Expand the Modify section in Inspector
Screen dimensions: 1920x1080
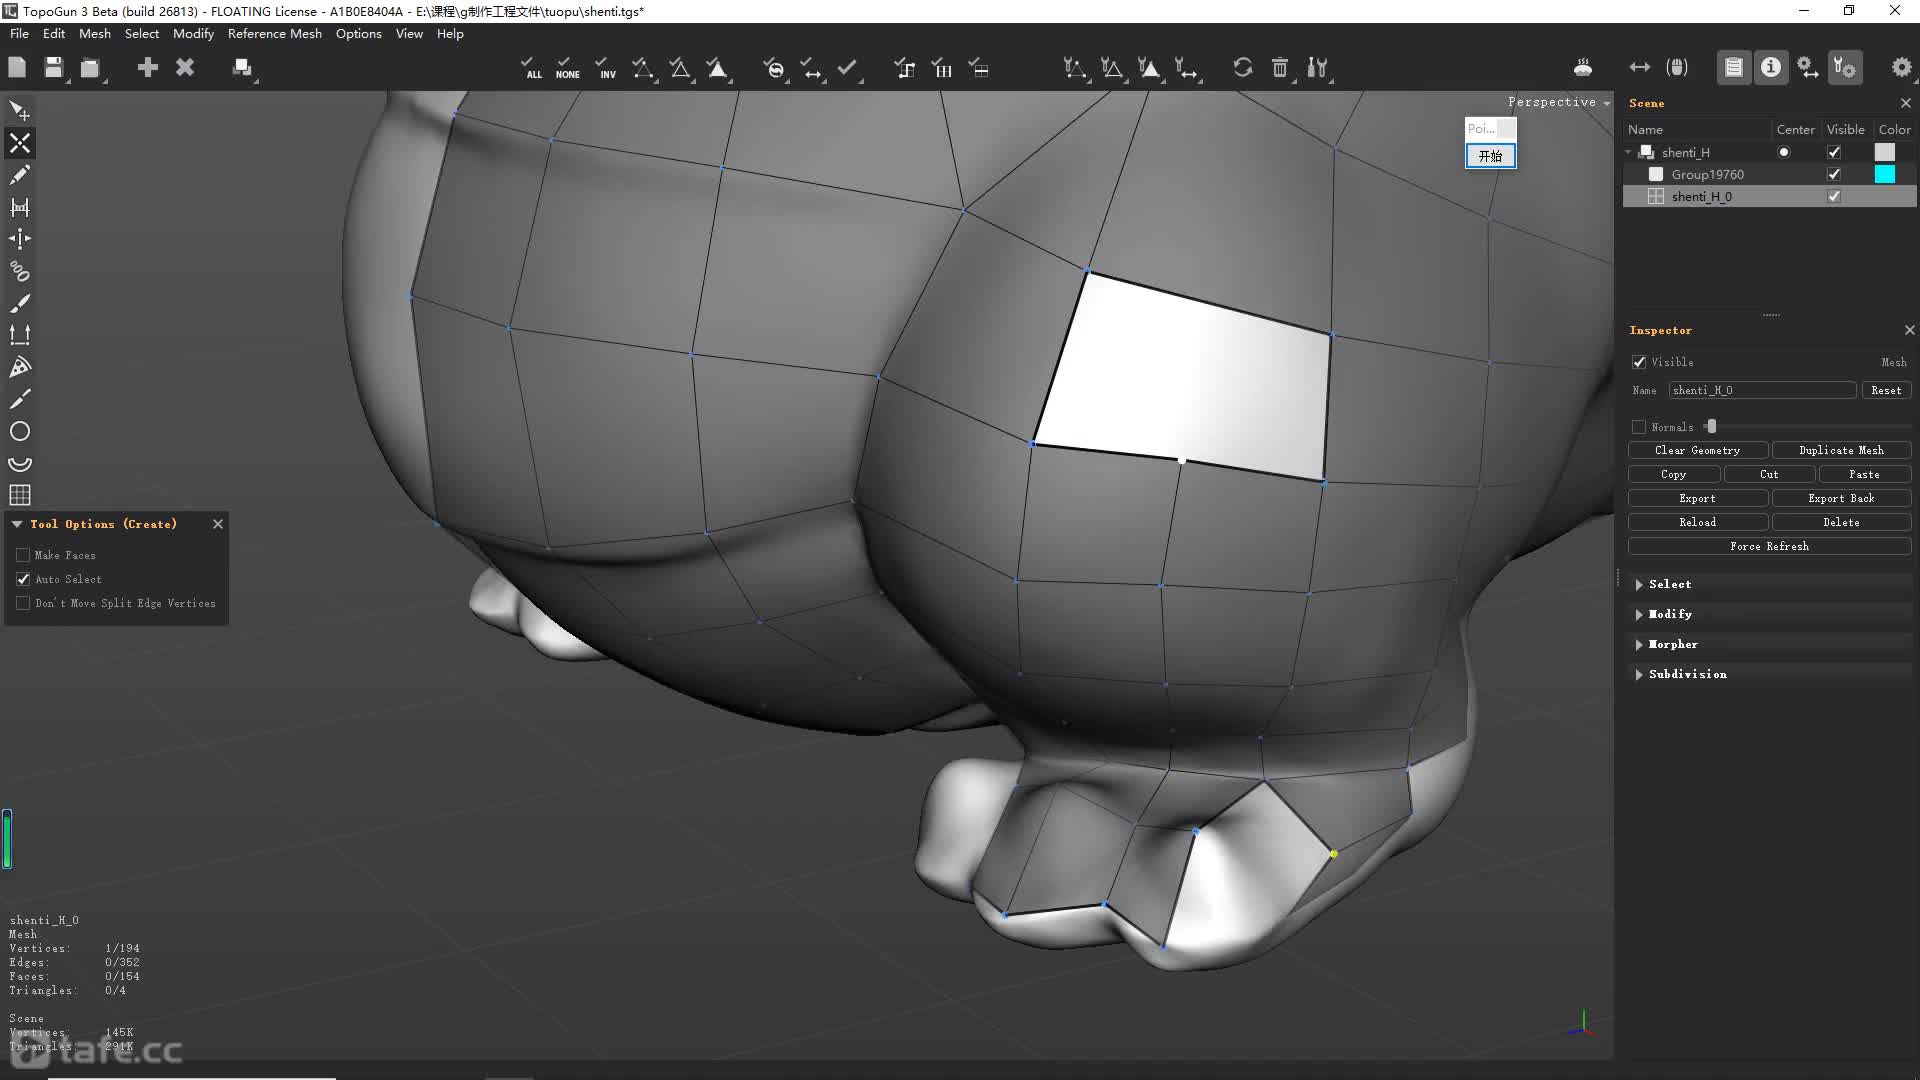click(x=1639, y=614)
